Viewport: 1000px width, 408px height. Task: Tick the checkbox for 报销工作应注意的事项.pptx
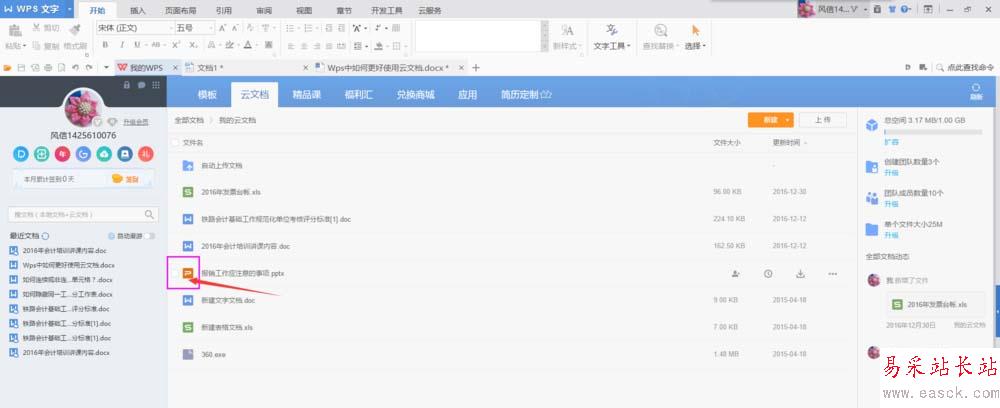click(x=175, y=273)
